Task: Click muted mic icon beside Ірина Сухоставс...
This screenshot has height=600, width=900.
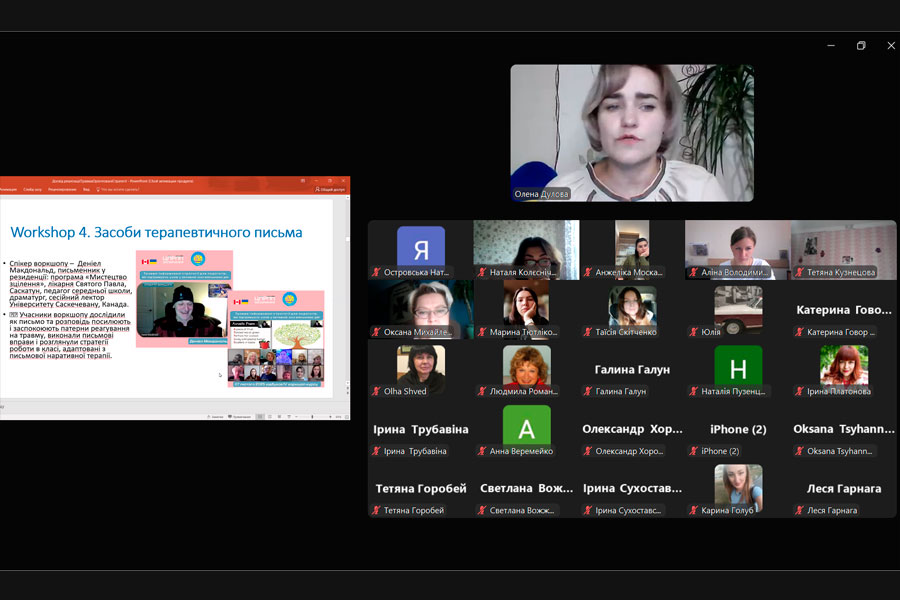Action: pos(588,510)
